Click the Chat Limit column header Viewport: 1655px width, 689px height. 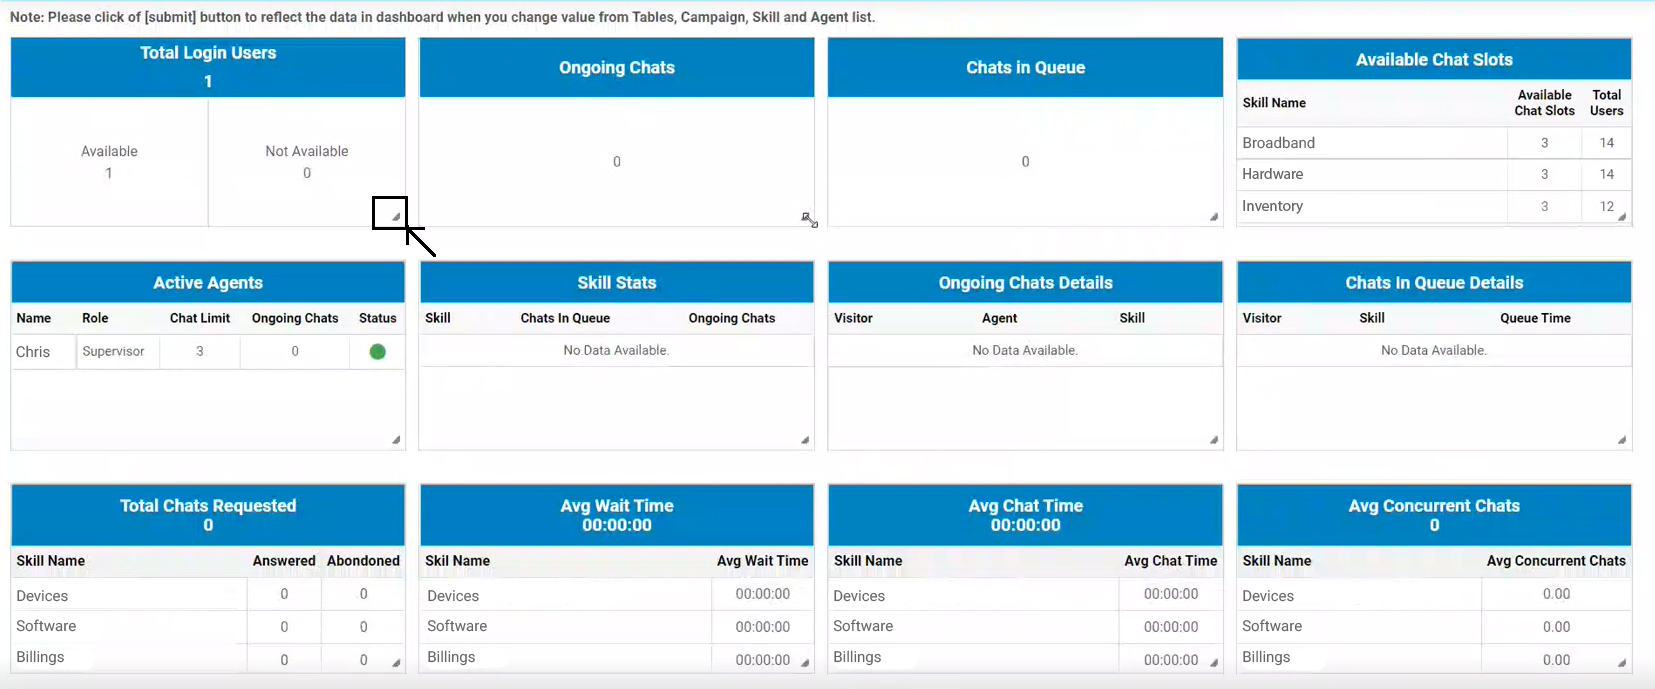coord(200,318)
